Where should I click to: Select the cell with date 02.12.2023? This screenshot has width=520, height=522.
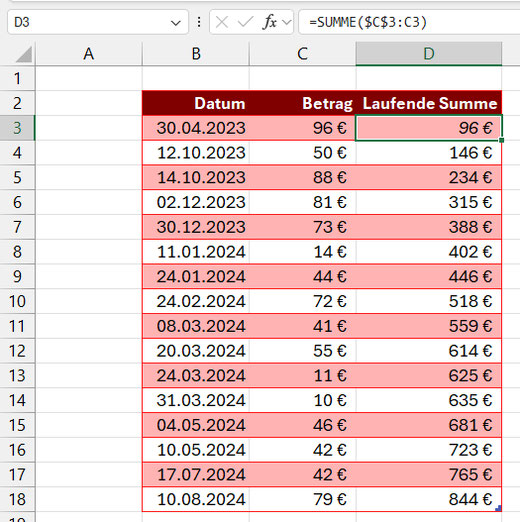pos(196,202)
